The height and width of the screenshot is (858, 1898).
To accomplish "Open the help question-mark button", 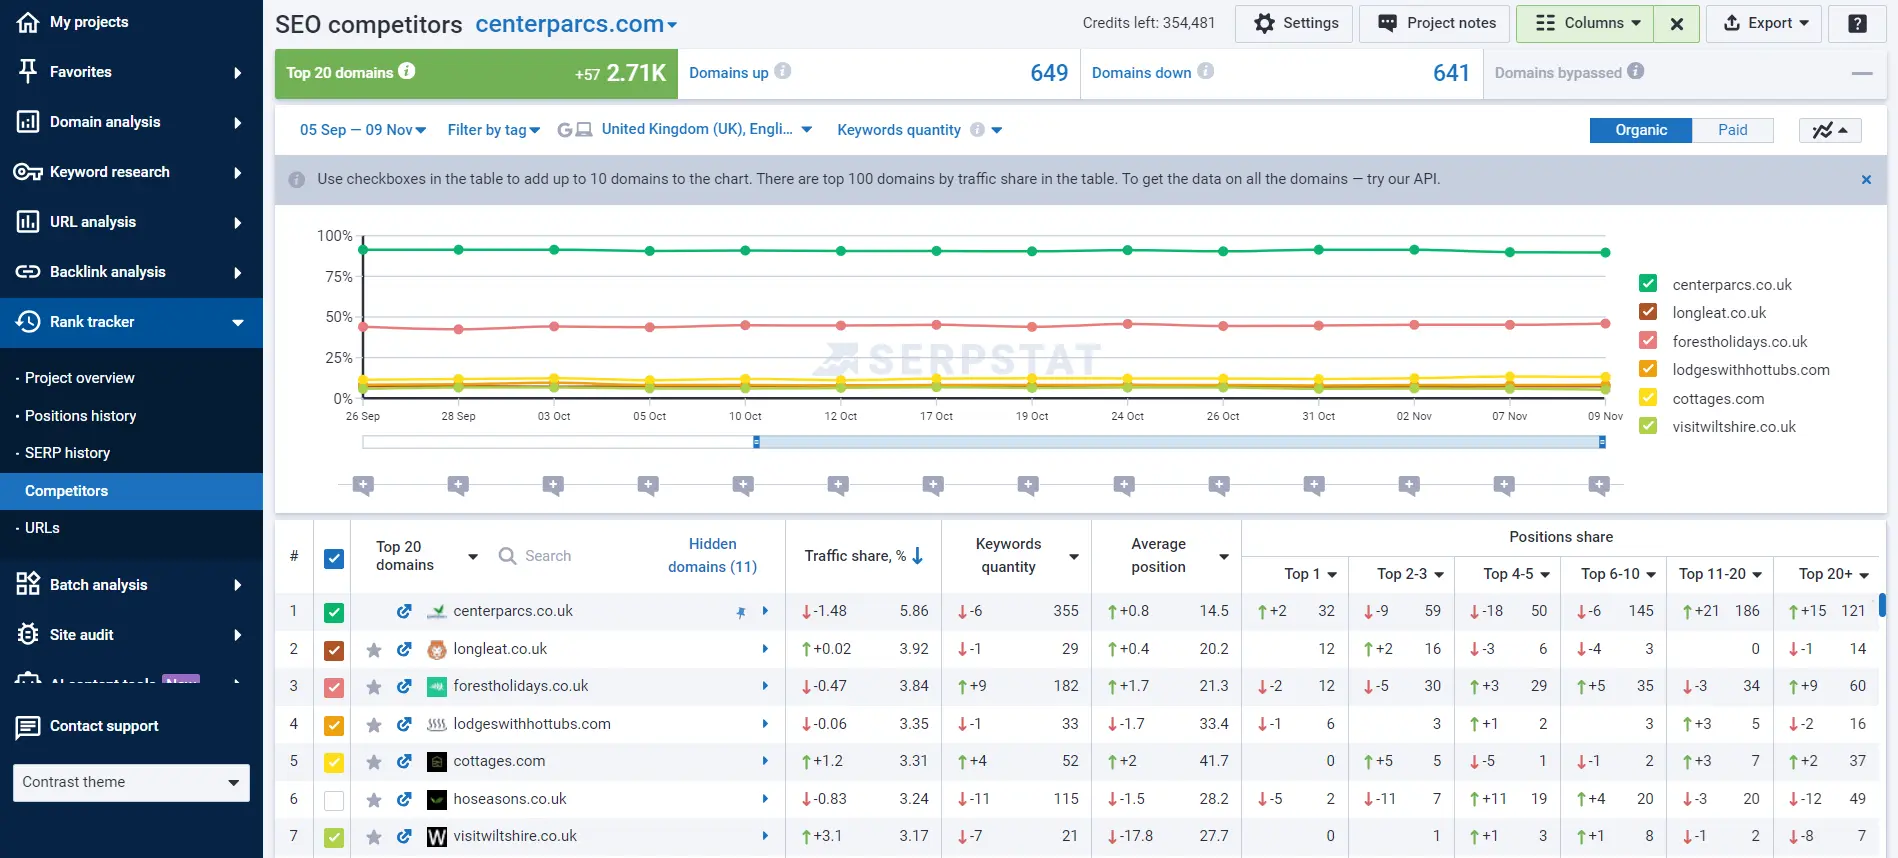I will (x=1857, y=23).
